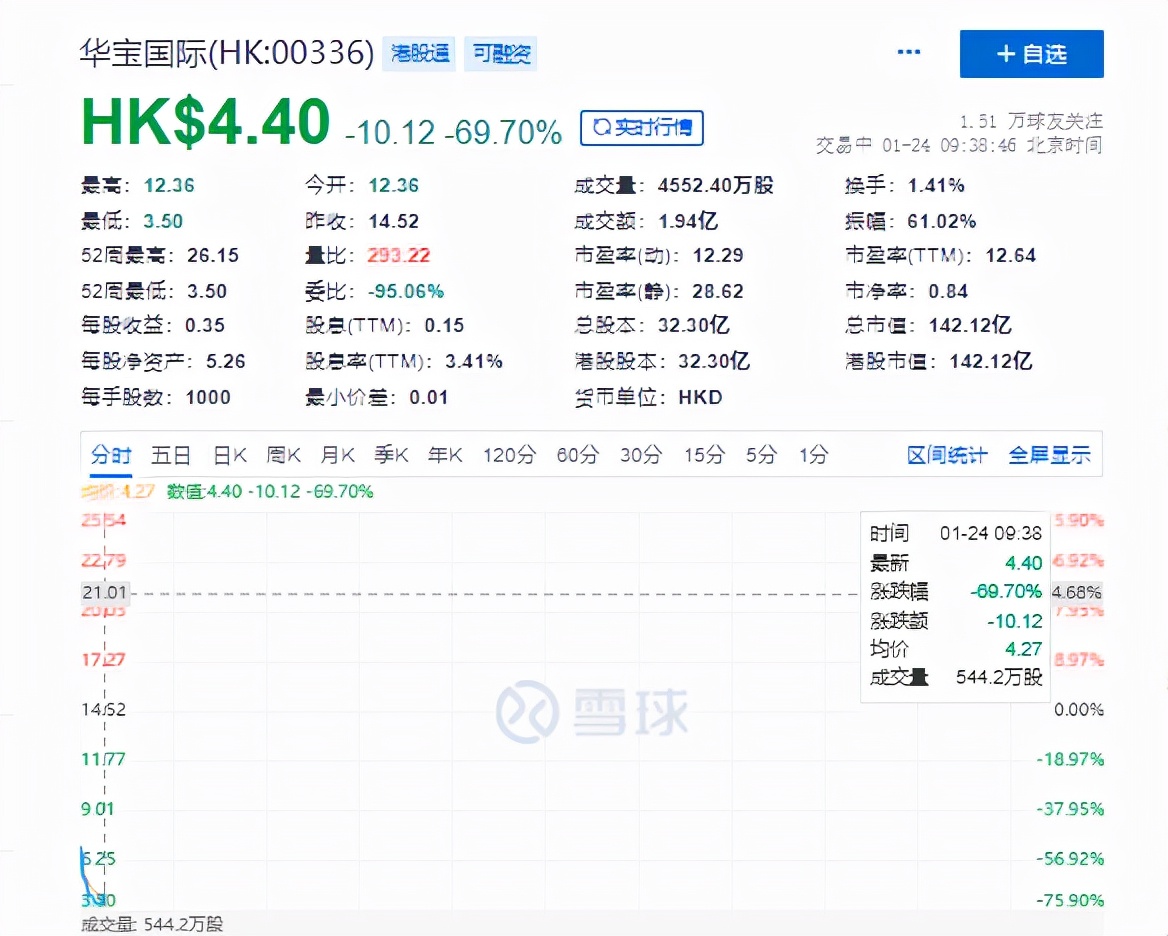Click the 最高 value 12.36
This screenshot has height=936, width=1168.
point(169,185)
